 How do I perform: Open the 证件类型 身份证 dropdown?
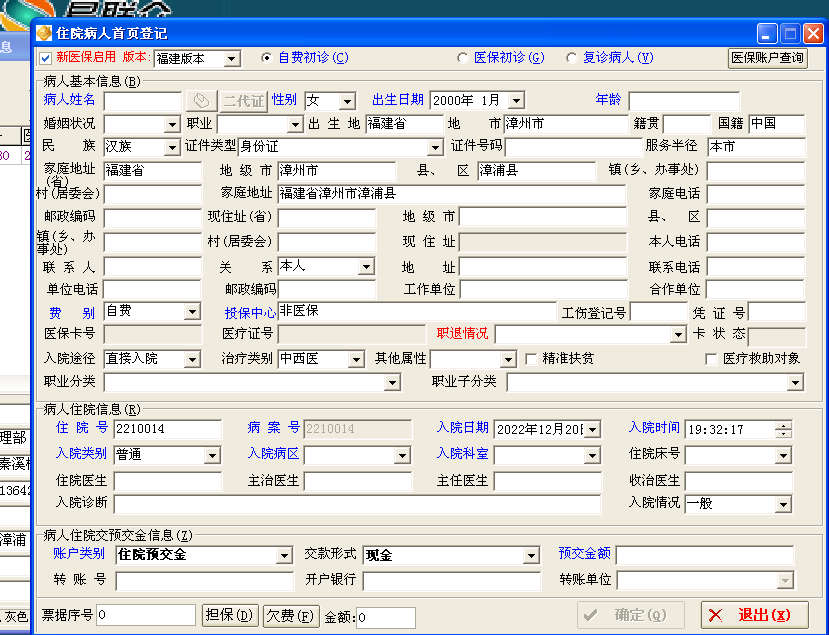pos(435,148)
